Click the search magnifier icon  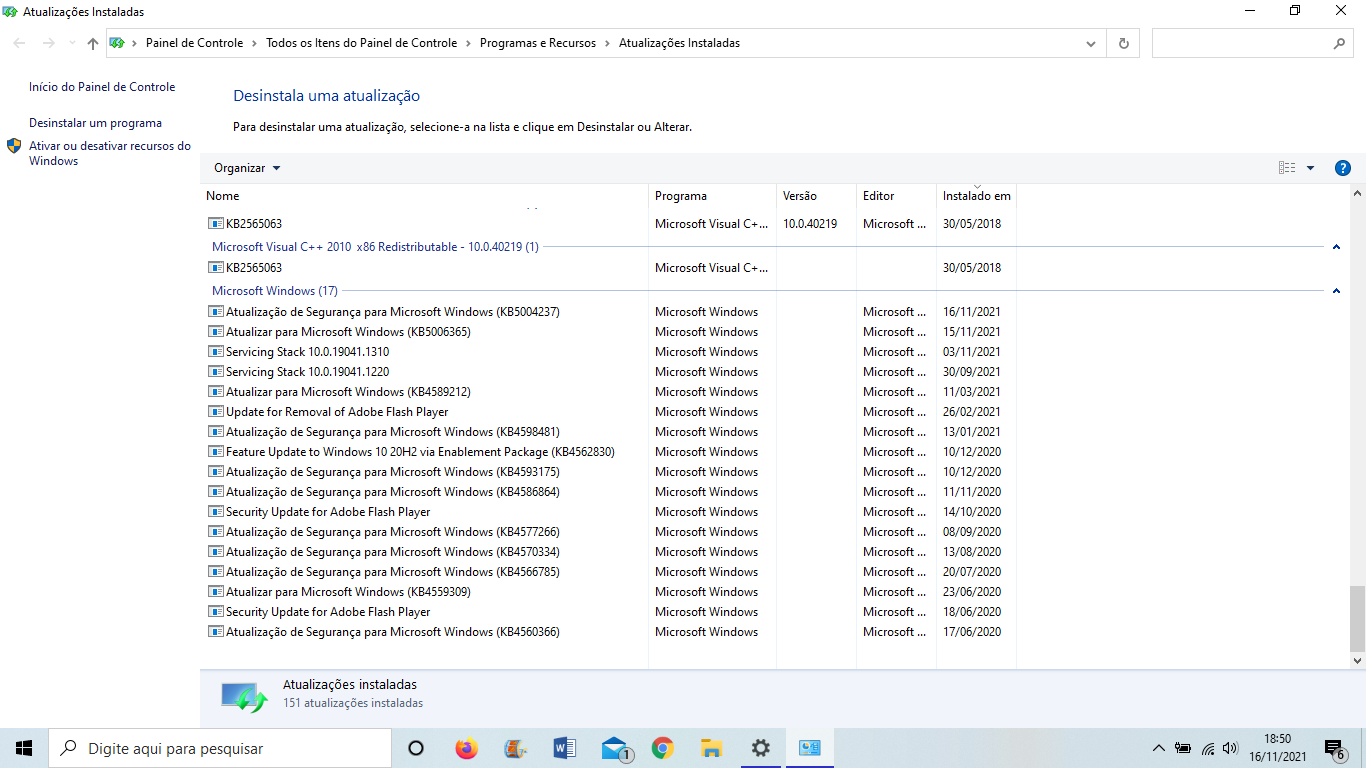point(1339,44)
